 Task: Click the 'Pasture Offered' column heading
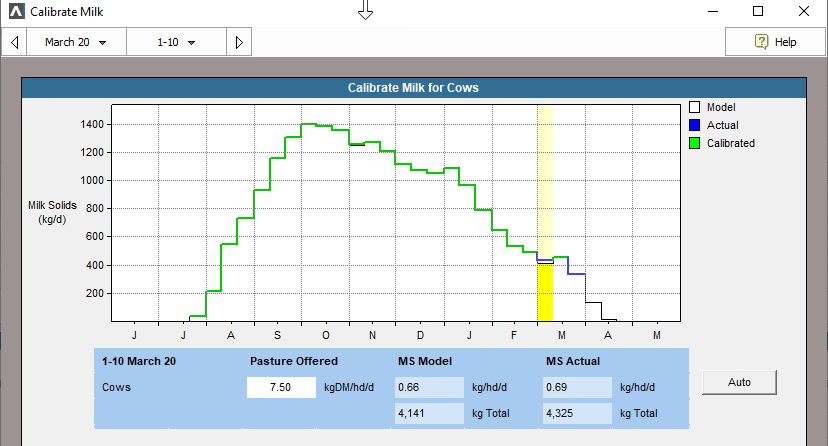(294, 362)
